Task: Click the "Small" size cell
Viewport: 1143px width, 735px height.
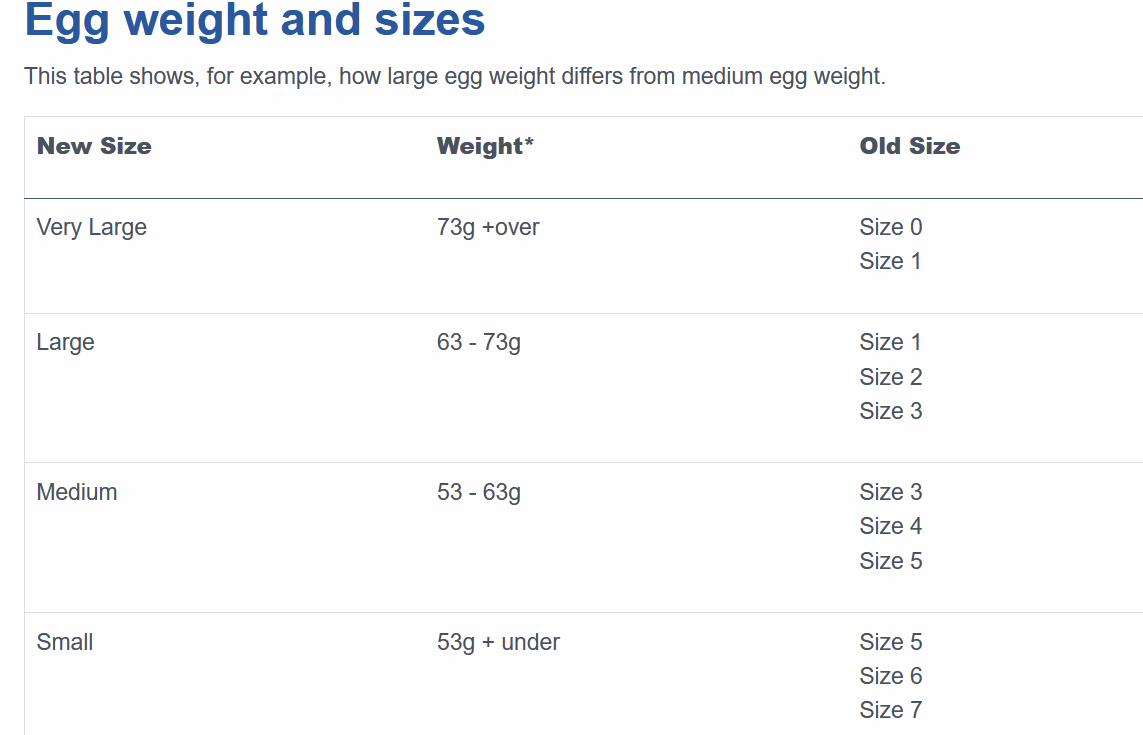Action: coord(65,643)
